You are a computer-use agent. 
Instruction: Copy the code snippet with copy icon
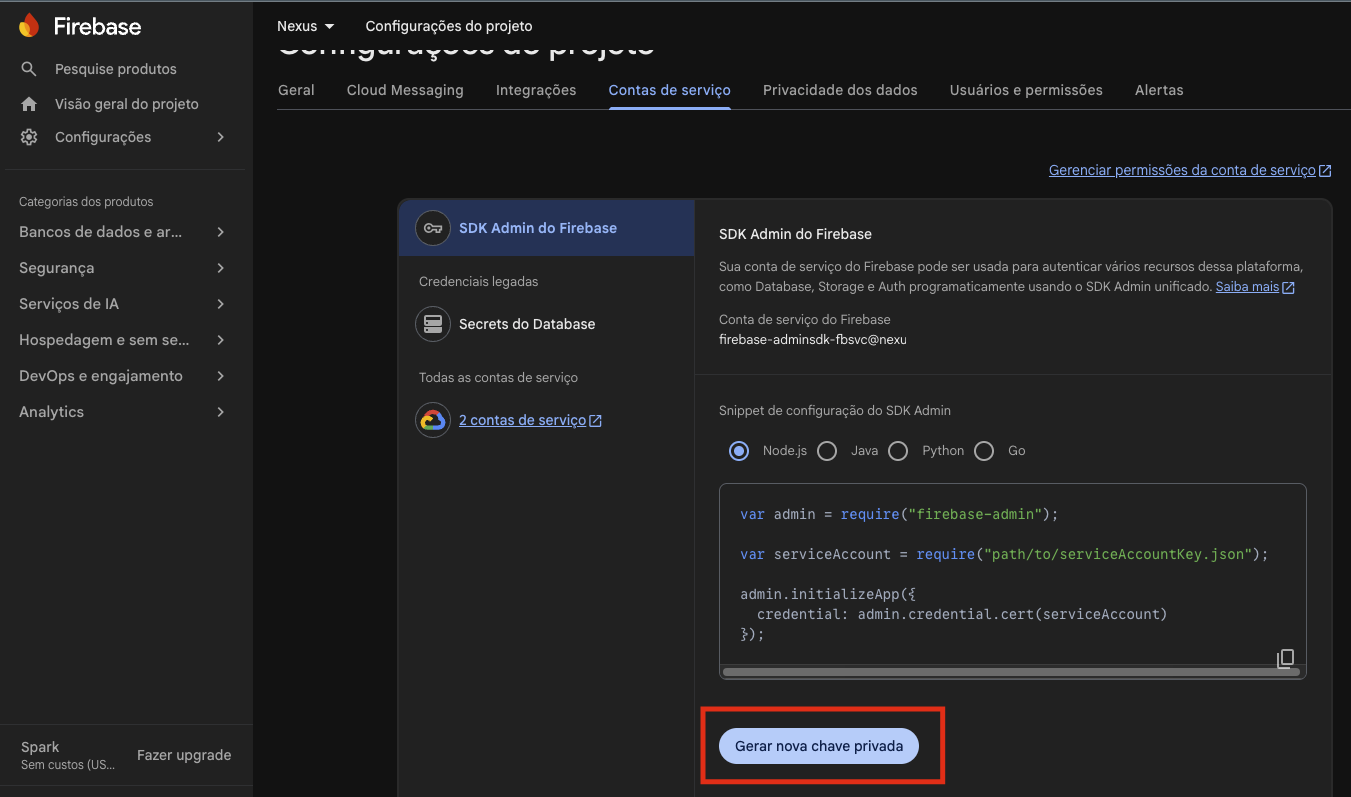(x=1286, y=658)
